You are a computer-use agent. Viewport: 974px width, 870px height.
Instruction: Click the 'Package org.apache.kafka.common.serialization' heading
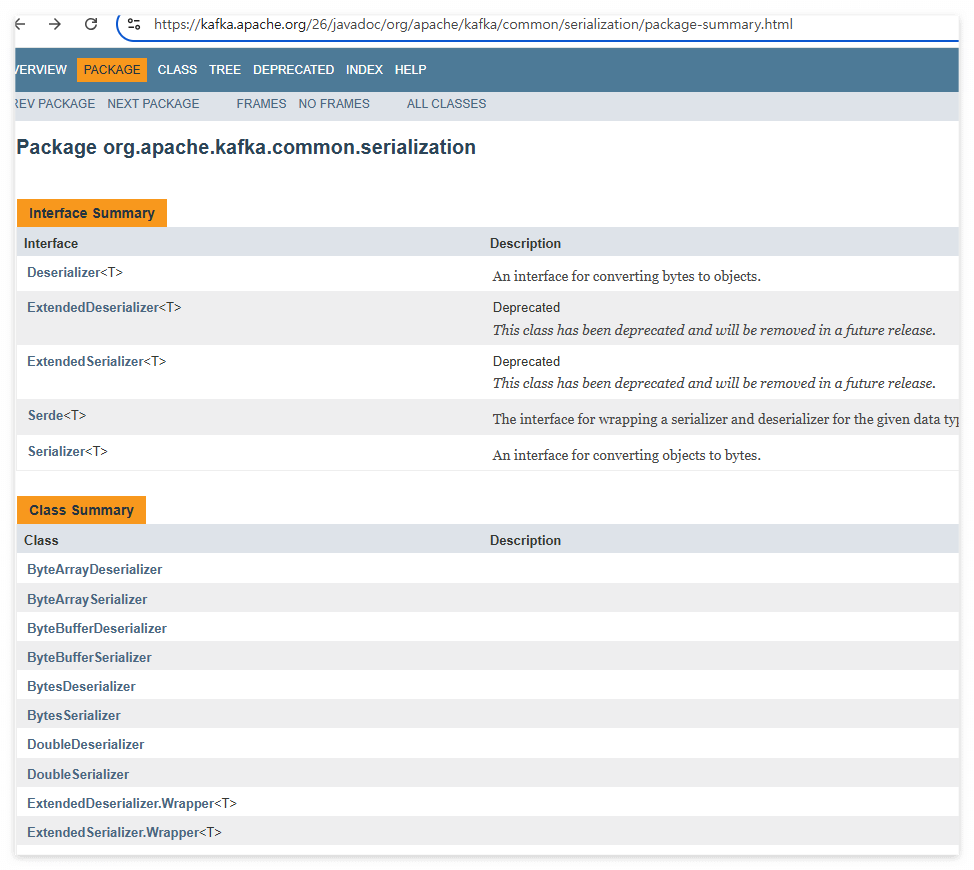(x=246, y=147)
